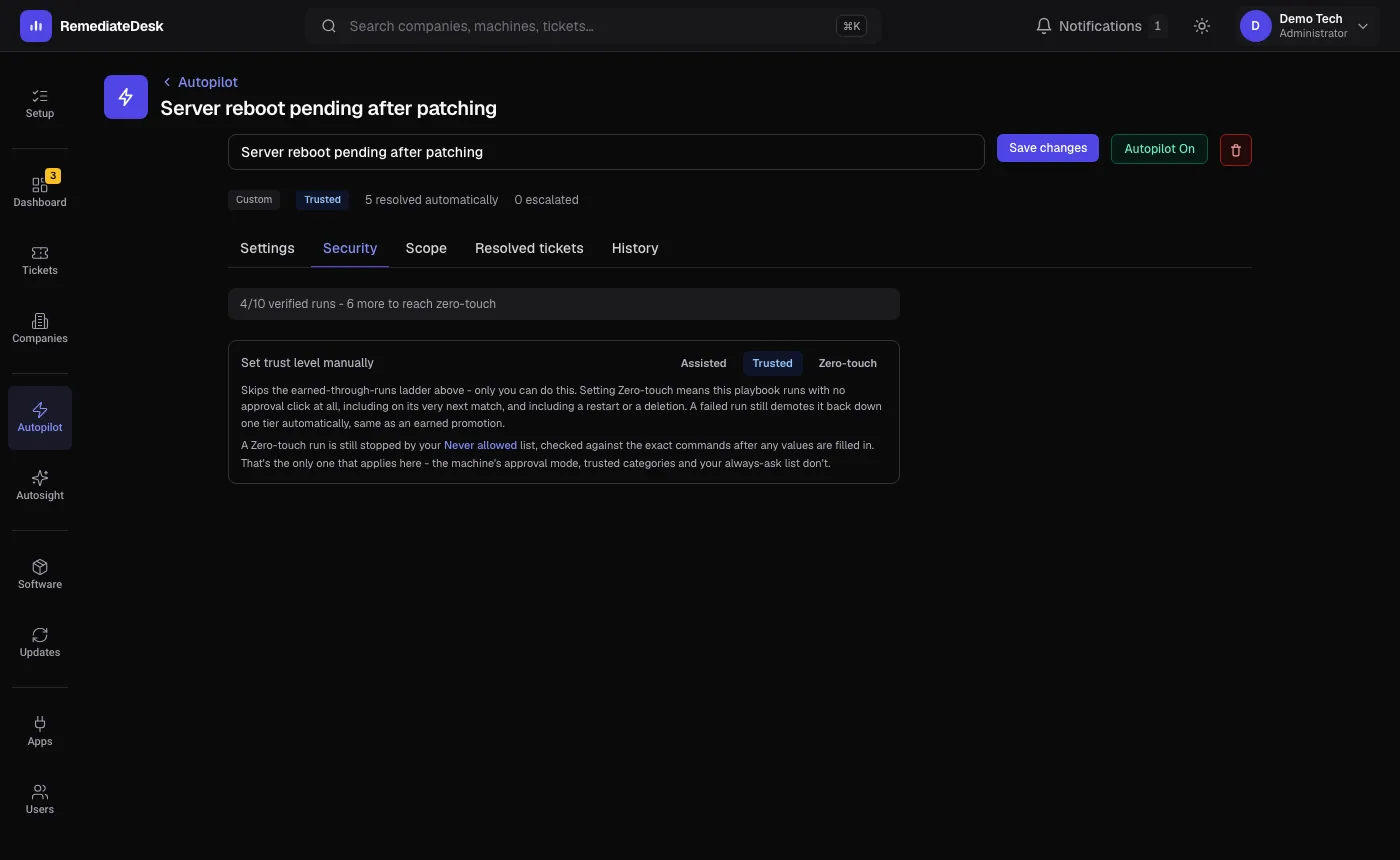Open Software in the sidebar
This screenshot has height=860, width=1400.
[x=40, y=574]
